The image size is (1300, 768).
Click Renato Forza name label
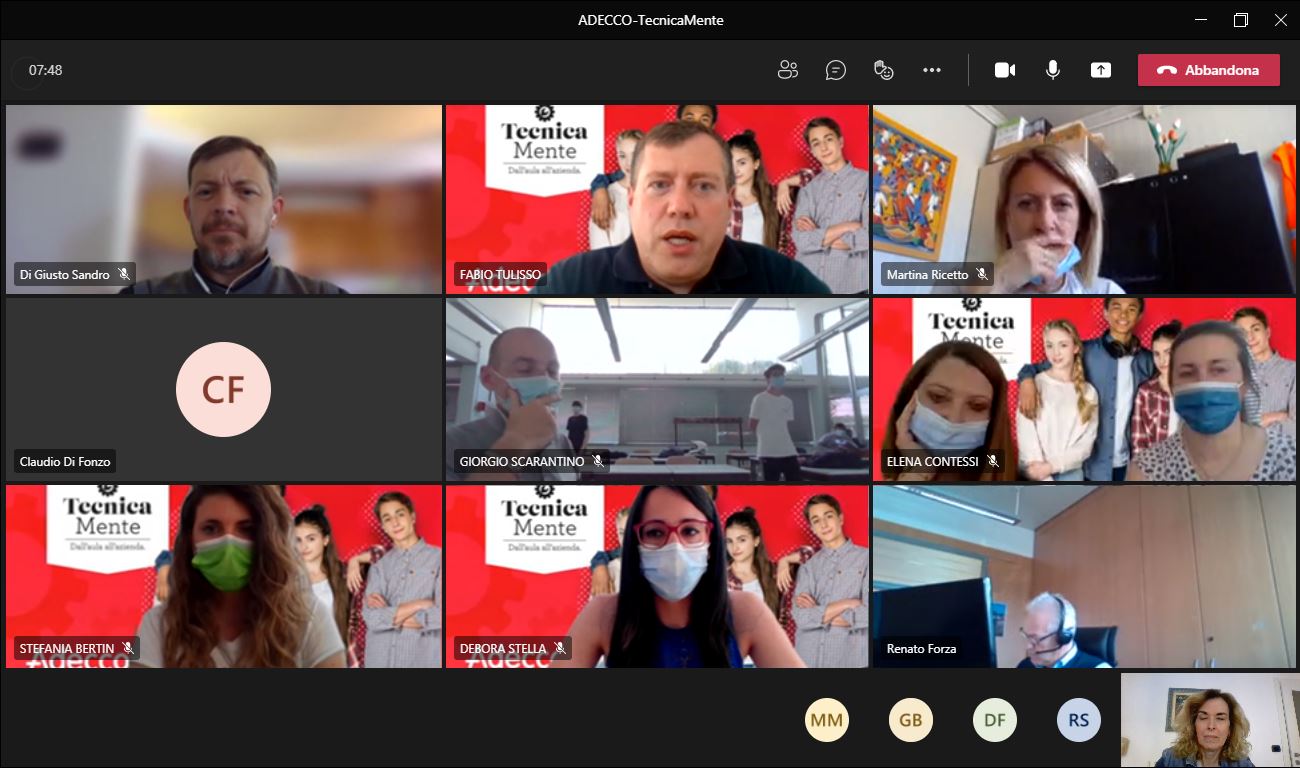click(921, 649)
